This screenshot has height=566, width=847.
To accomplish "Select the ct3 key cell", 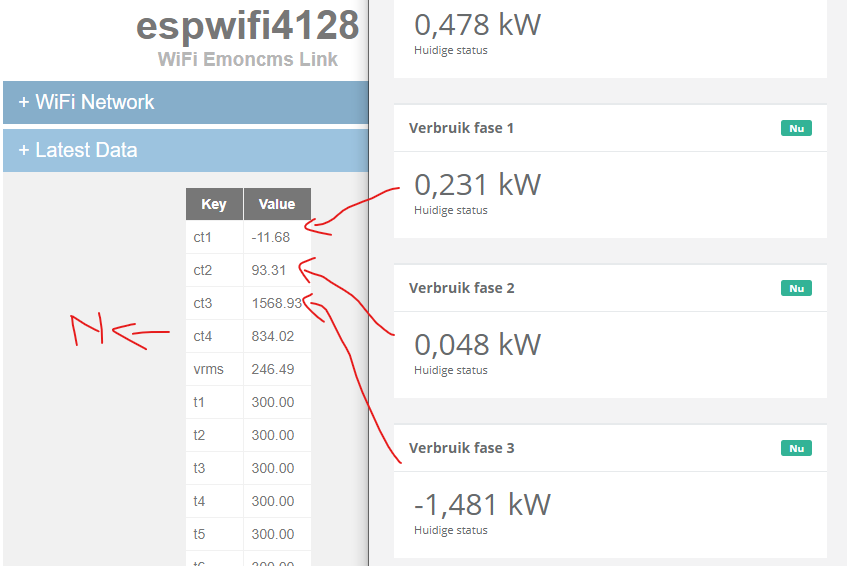I will (214, 303).
